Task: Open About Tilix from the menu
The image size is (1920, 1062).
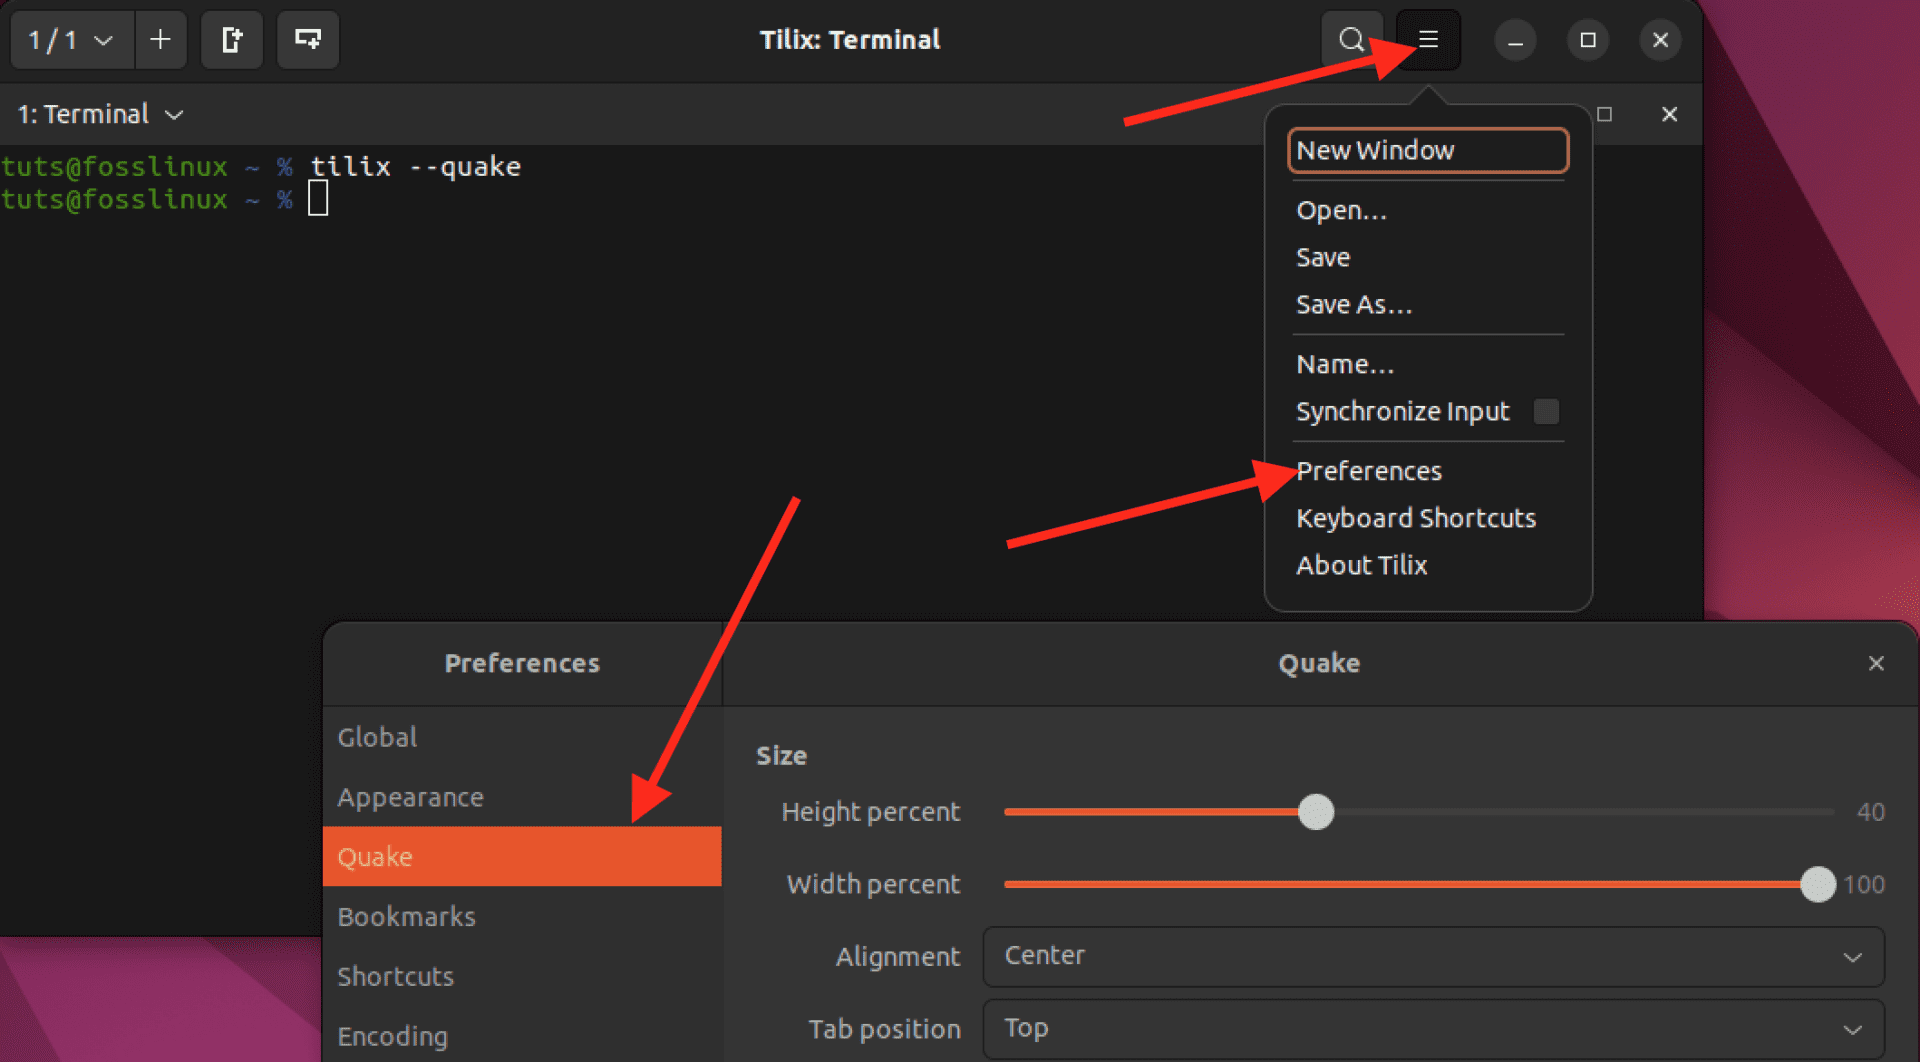Action: click(1361, 565)
